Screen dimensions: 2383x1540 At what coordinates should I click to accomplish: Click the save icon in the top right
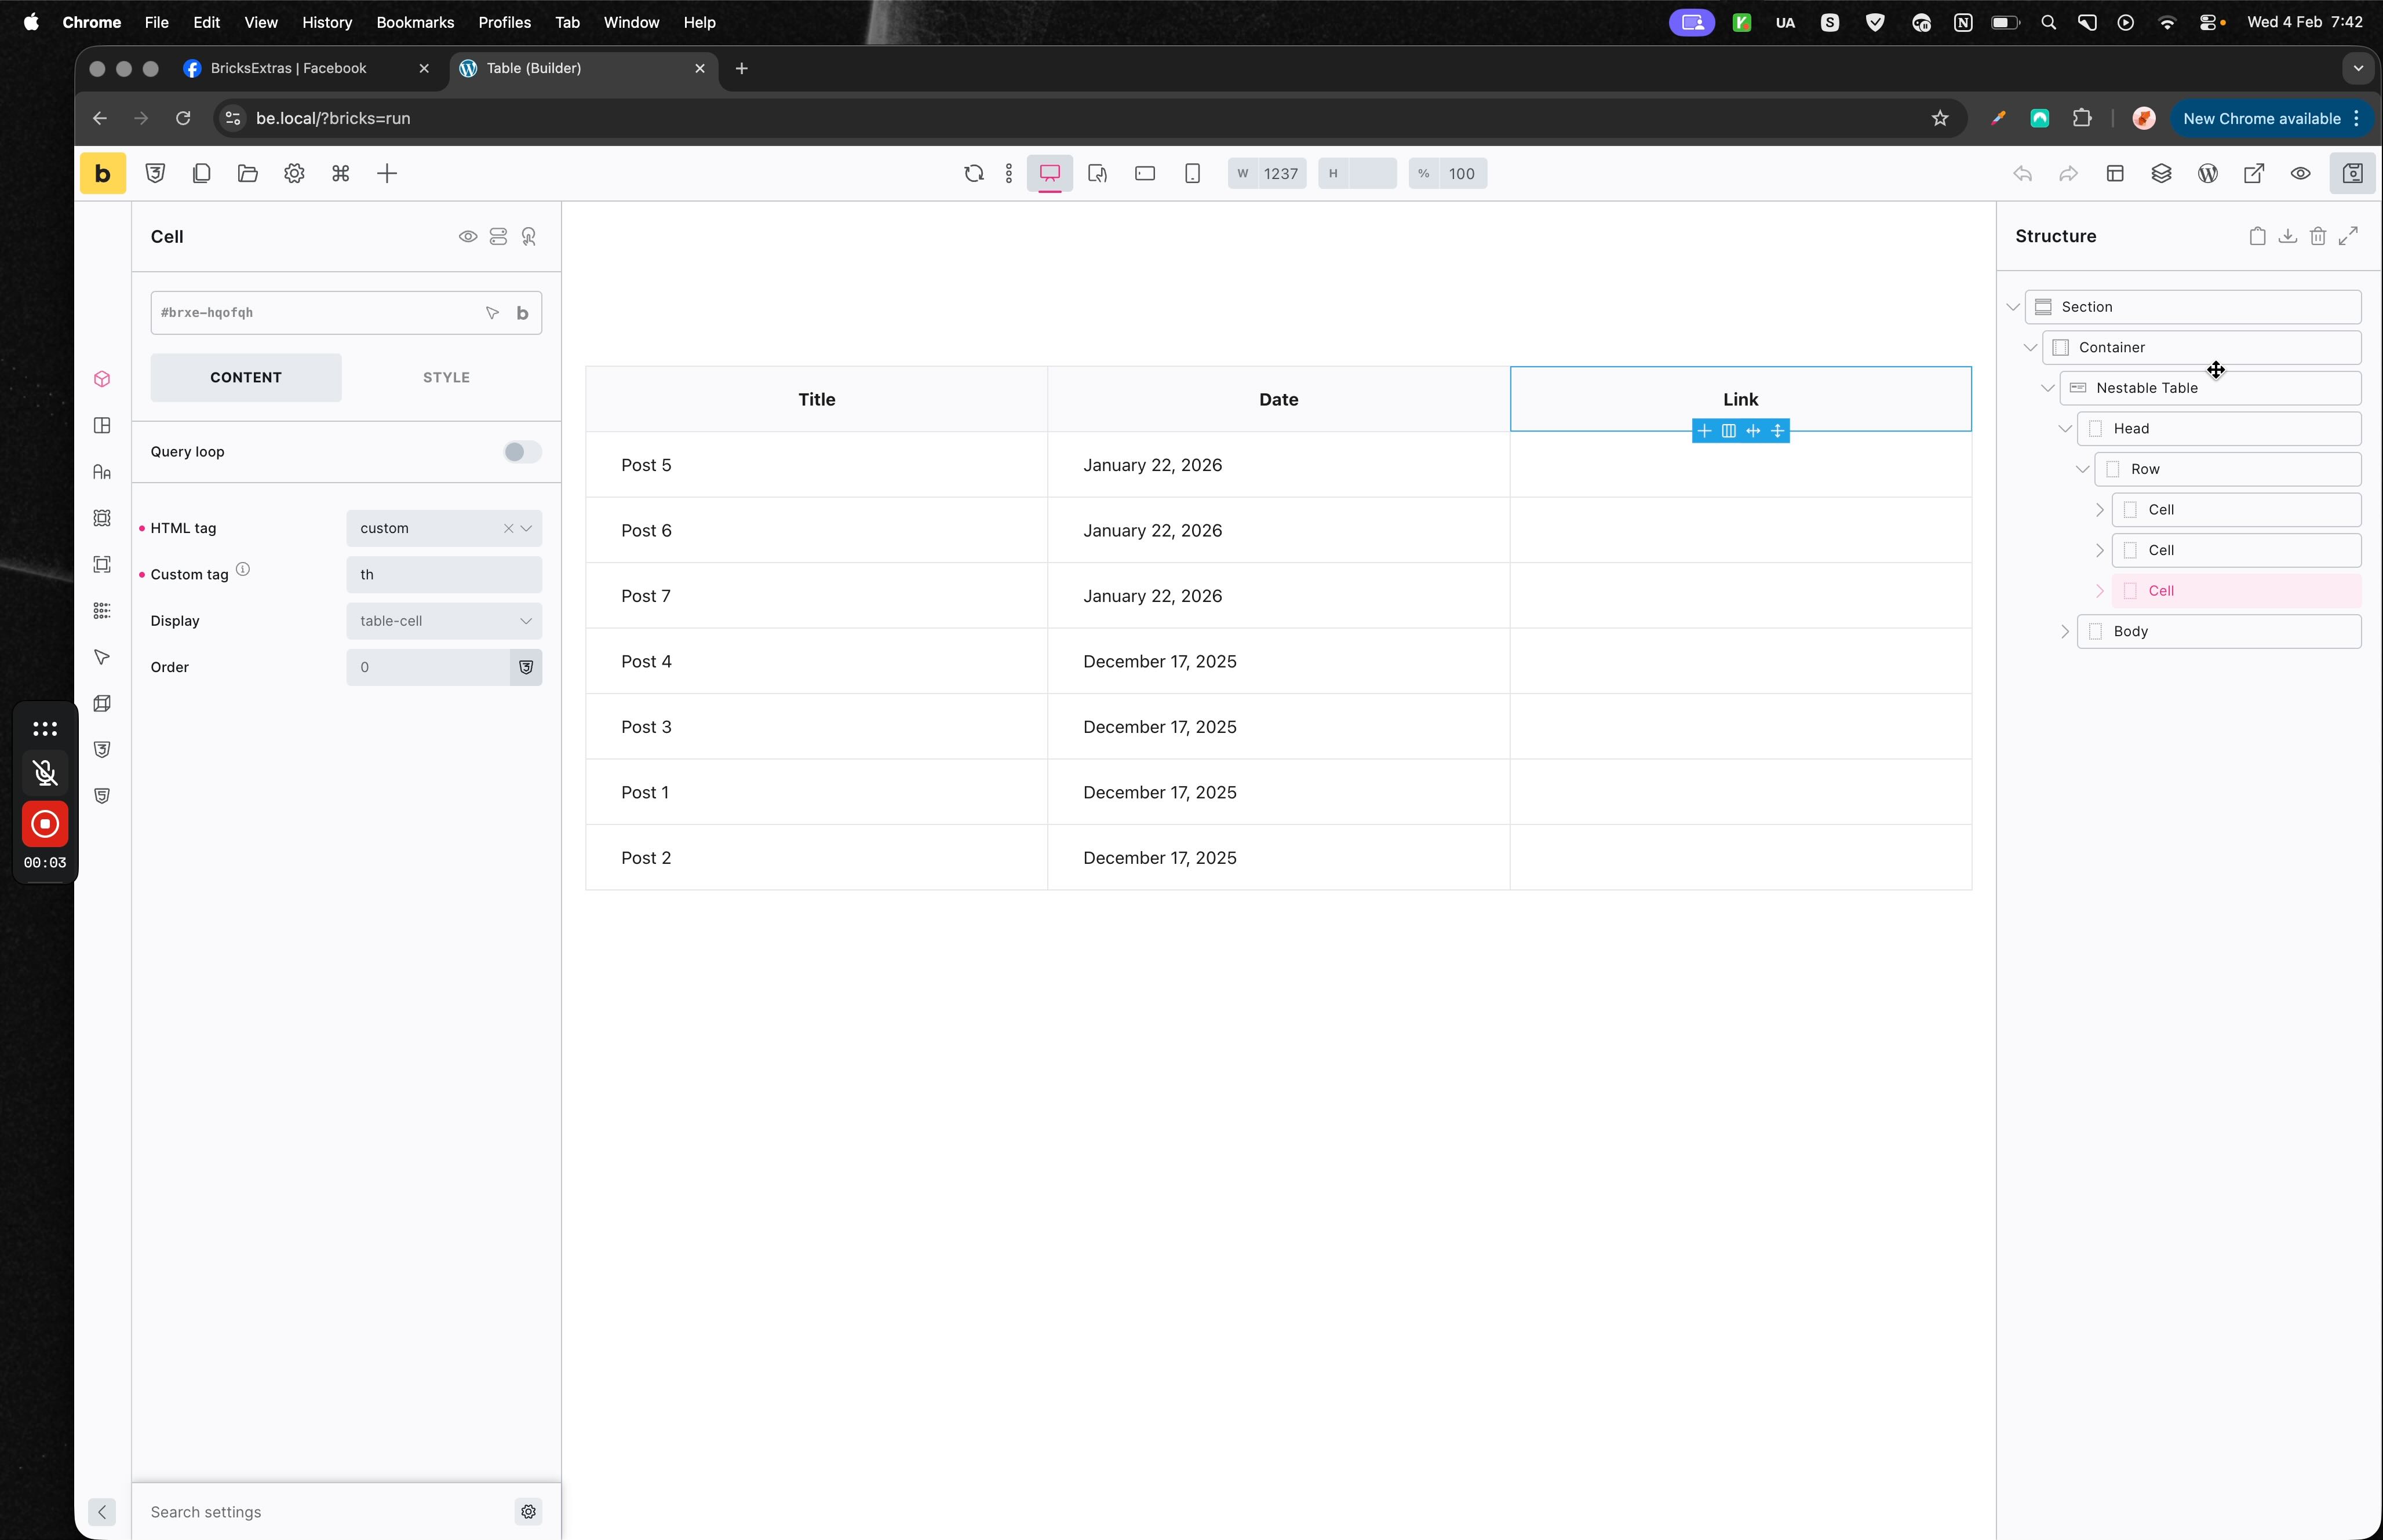click(x=2353, y=173)
